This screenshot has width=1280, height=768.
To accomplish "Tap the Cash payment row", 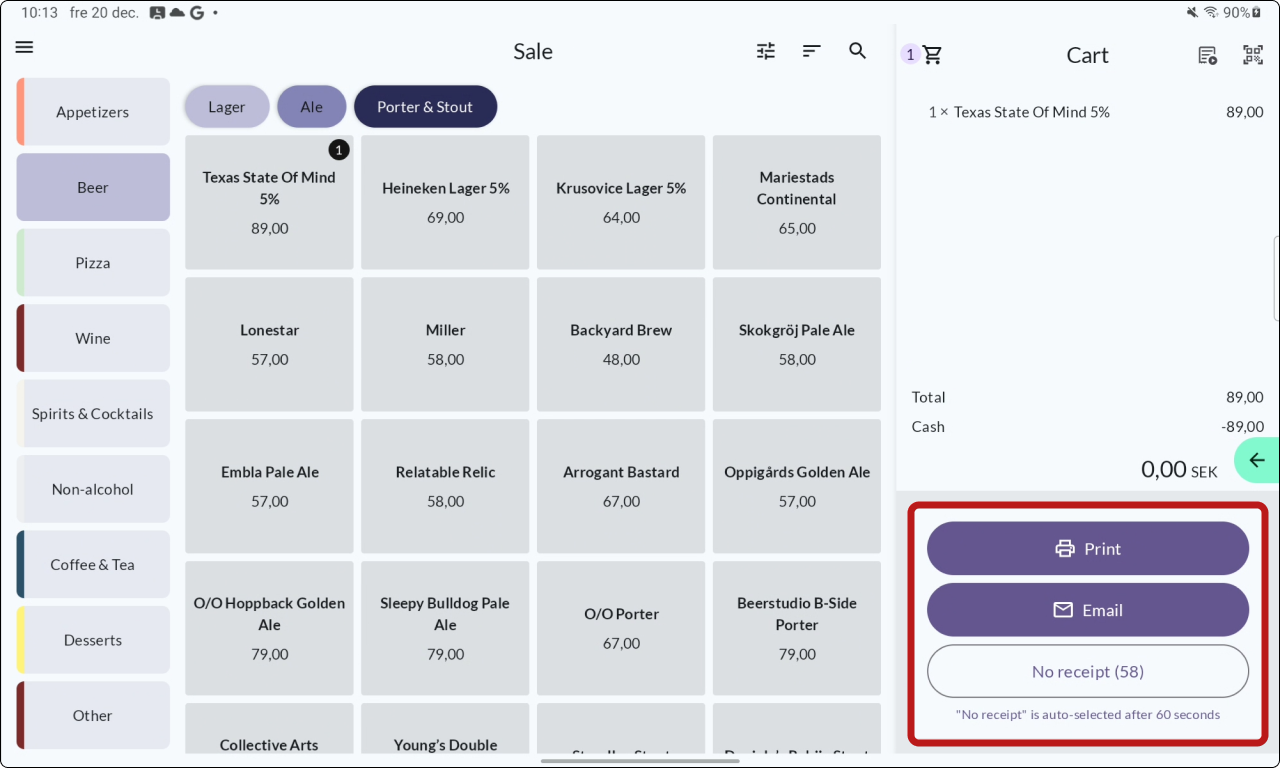I will [x=1088, y=426].
